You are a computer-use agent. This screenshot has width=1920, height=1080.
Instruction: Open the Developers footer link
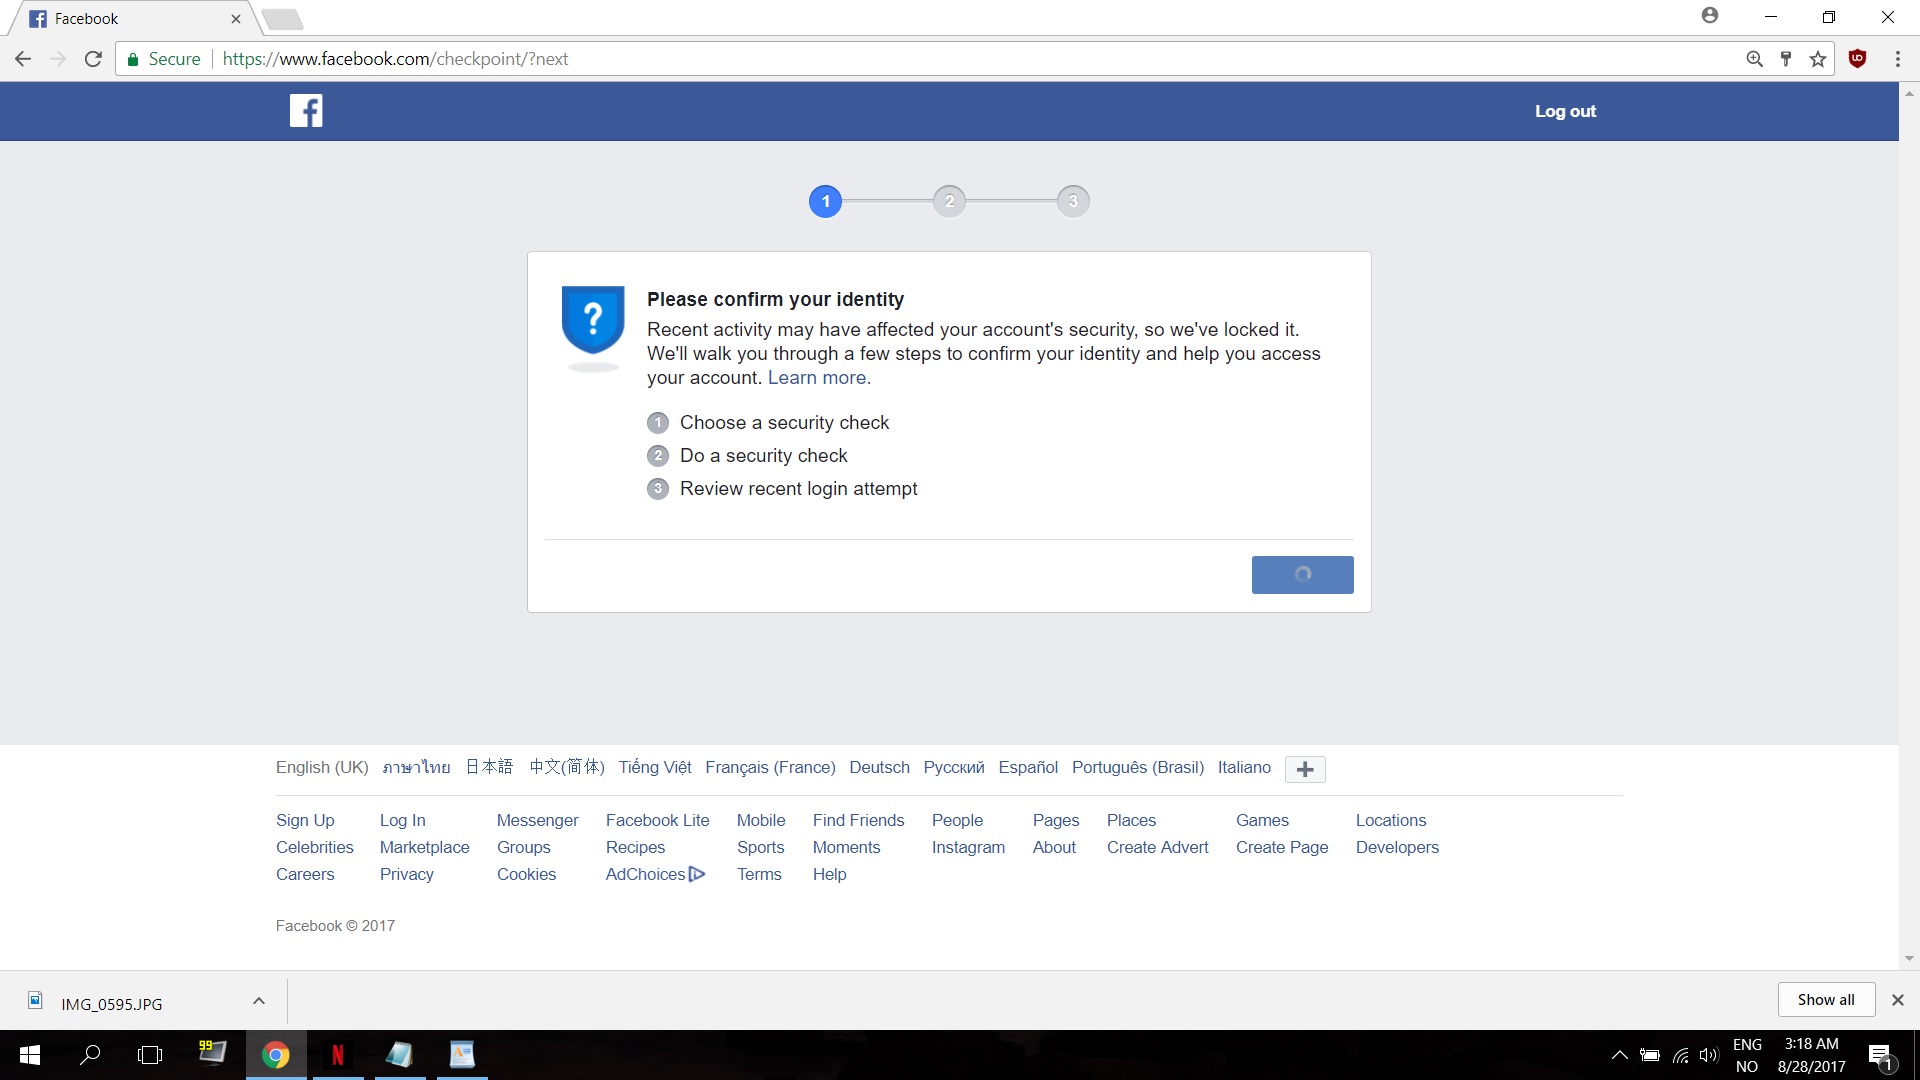coord(1397,847)
